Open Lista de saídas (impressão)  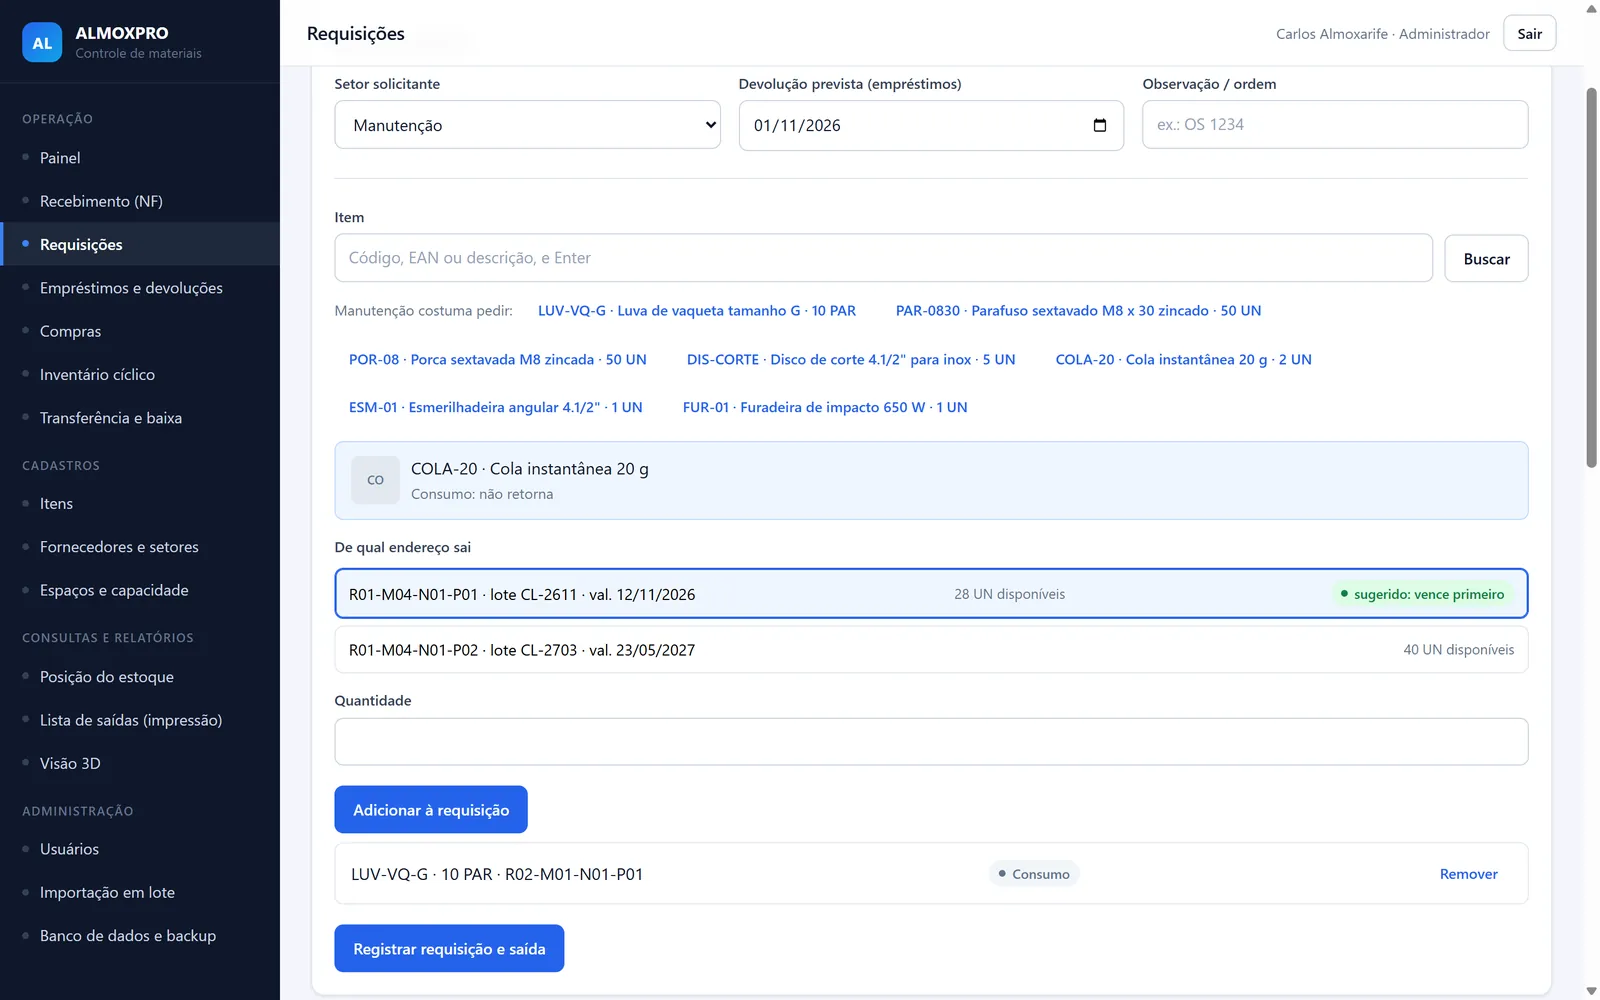point(140,720)
